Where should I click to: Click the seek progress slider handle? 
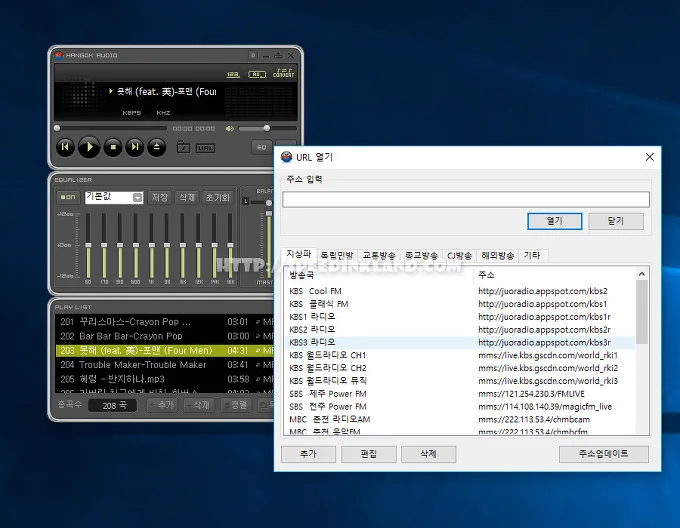pyautogui.click(x=57, y=128)
